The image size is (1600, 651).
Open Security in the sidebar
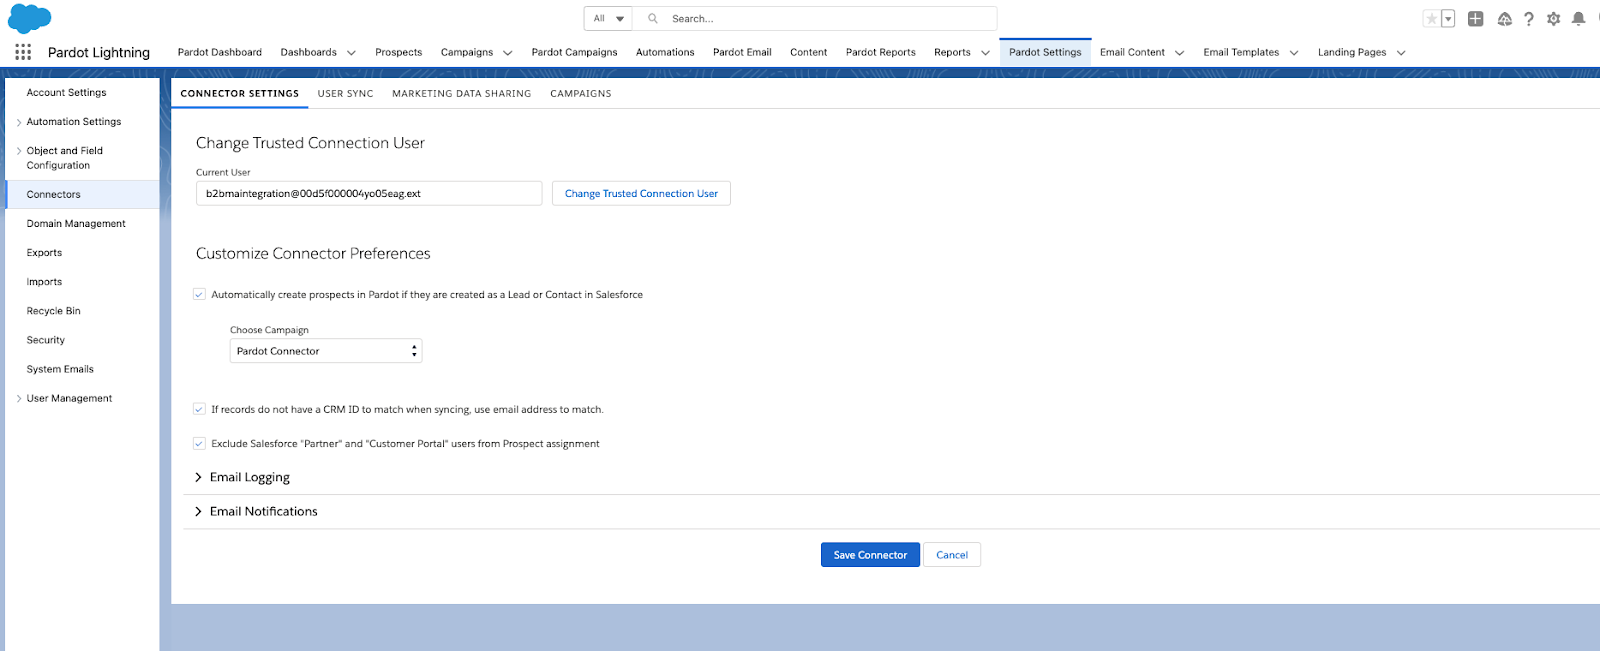click(x=45, y=339)
